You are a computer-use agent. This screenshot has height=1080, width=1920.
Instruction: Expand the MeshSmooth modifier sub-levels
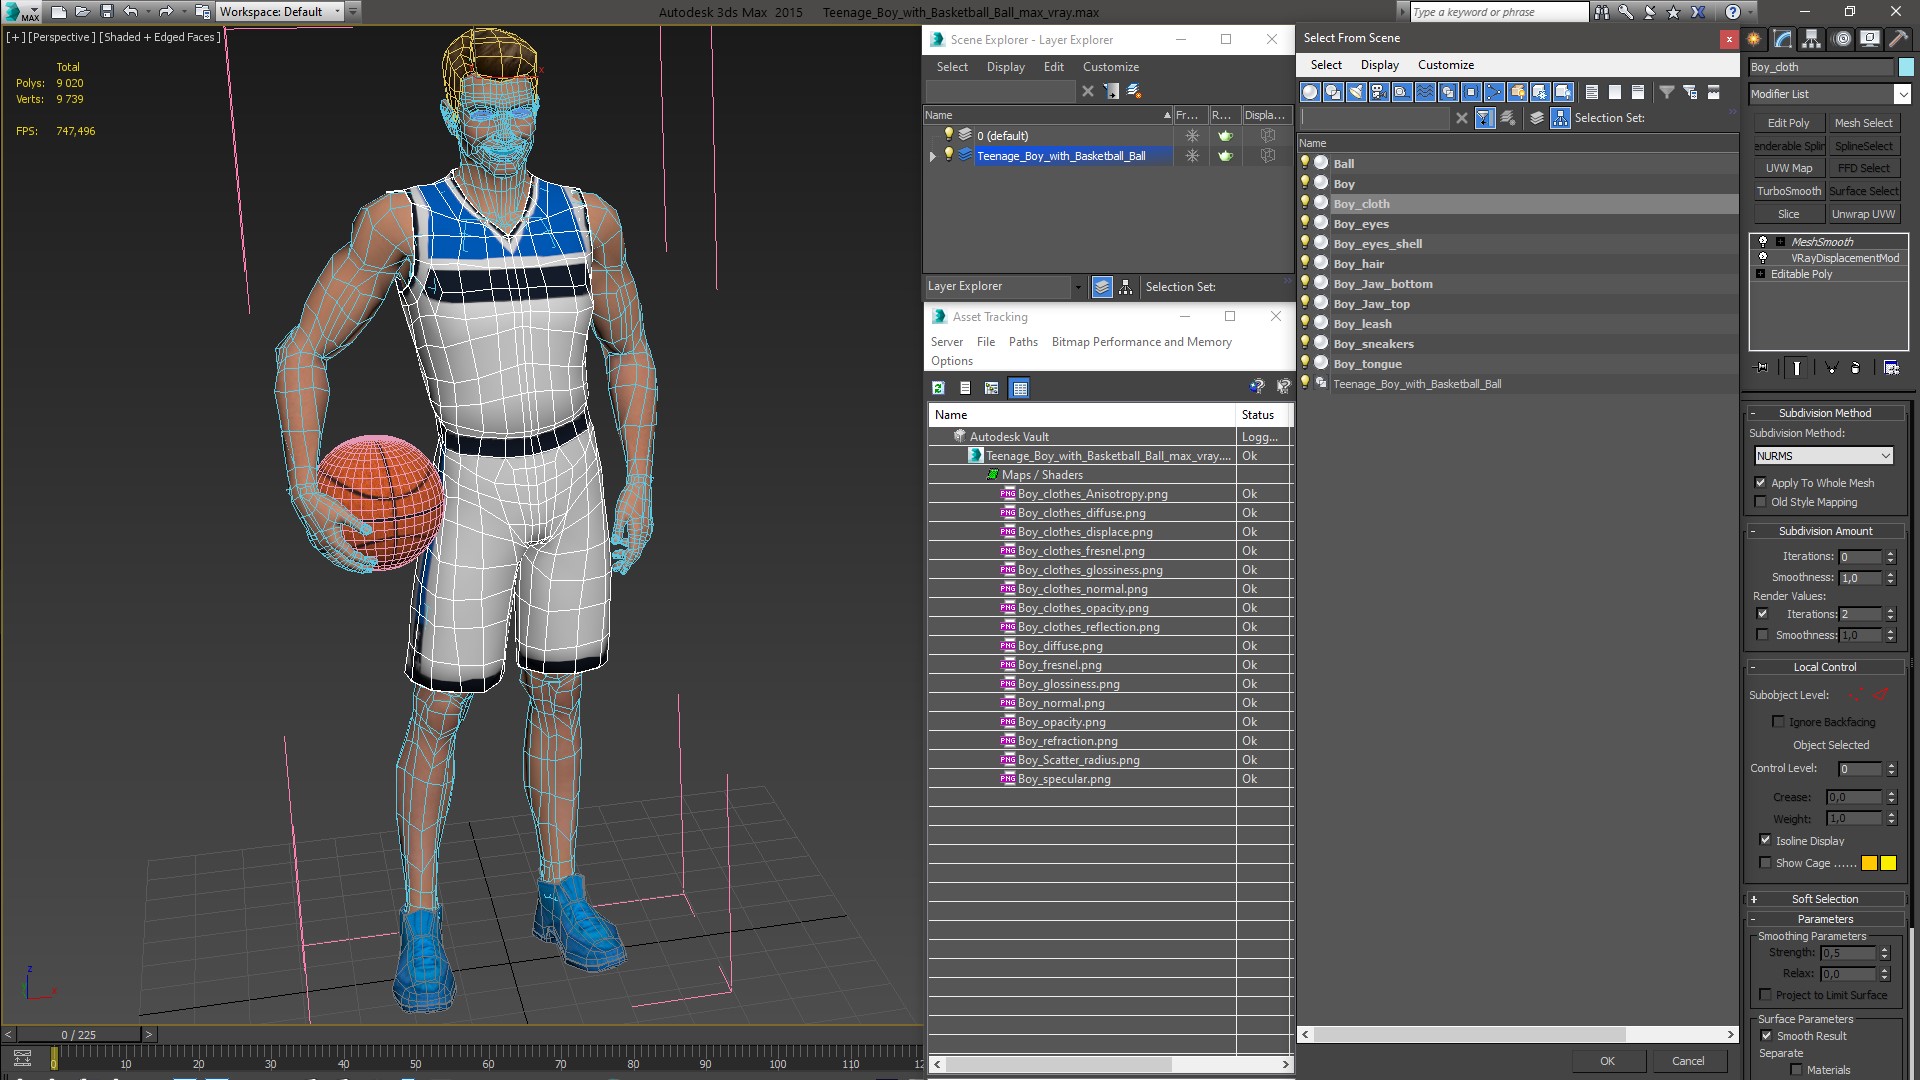coord(1780,242)
